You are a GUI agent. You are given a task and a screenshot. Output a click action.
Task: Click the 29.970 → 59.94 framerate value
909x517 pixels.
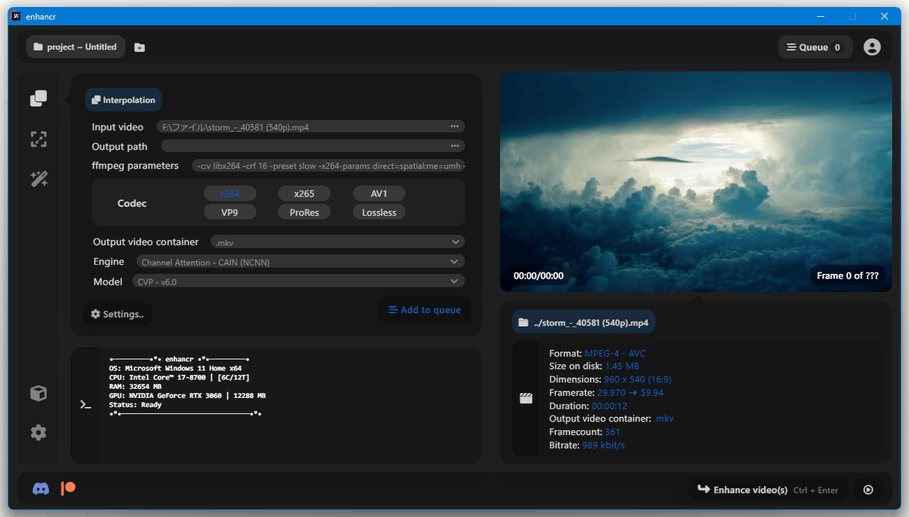tap(630, 393)
